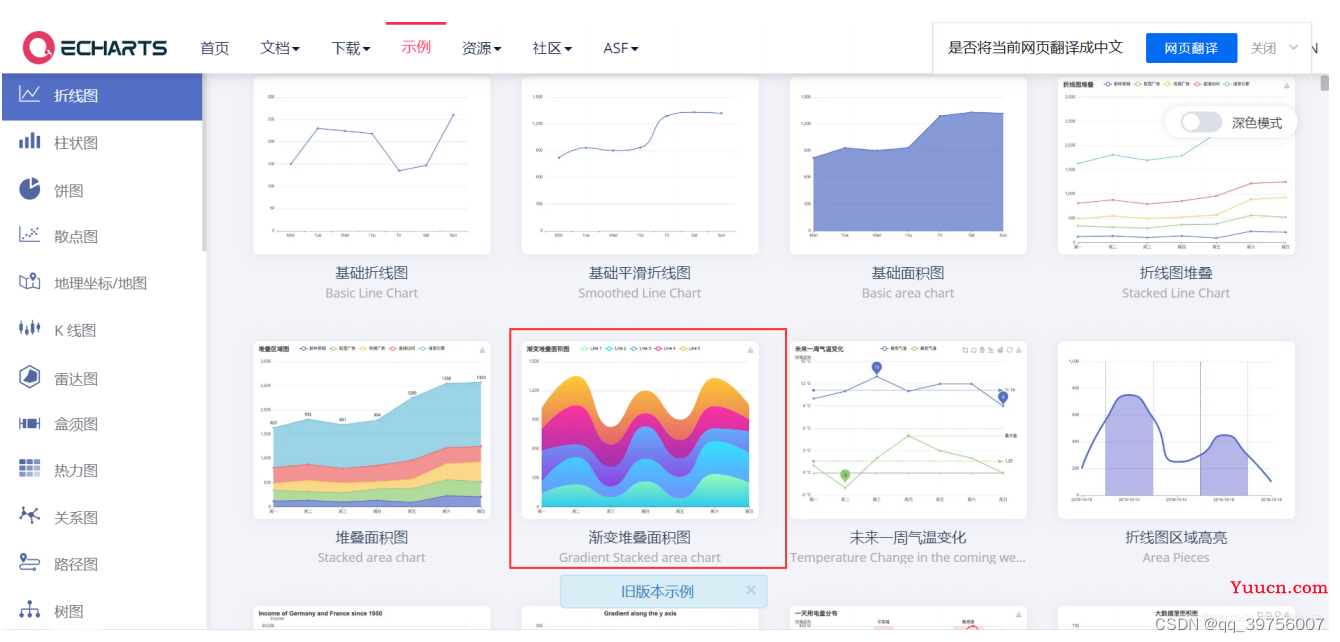
Task: Select the radar chart icon in sidebar
Action: click(x=30, y=377)
